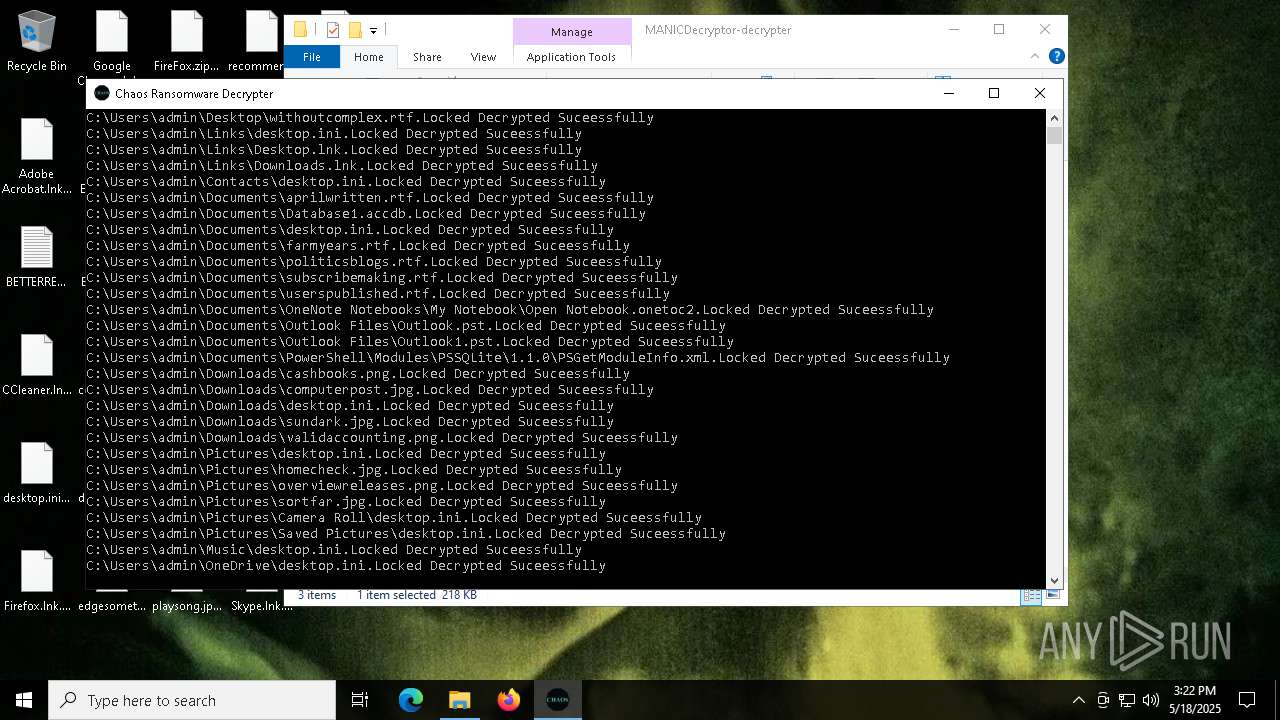Switch to the Home ribbon tab

[x=368, y=57]
